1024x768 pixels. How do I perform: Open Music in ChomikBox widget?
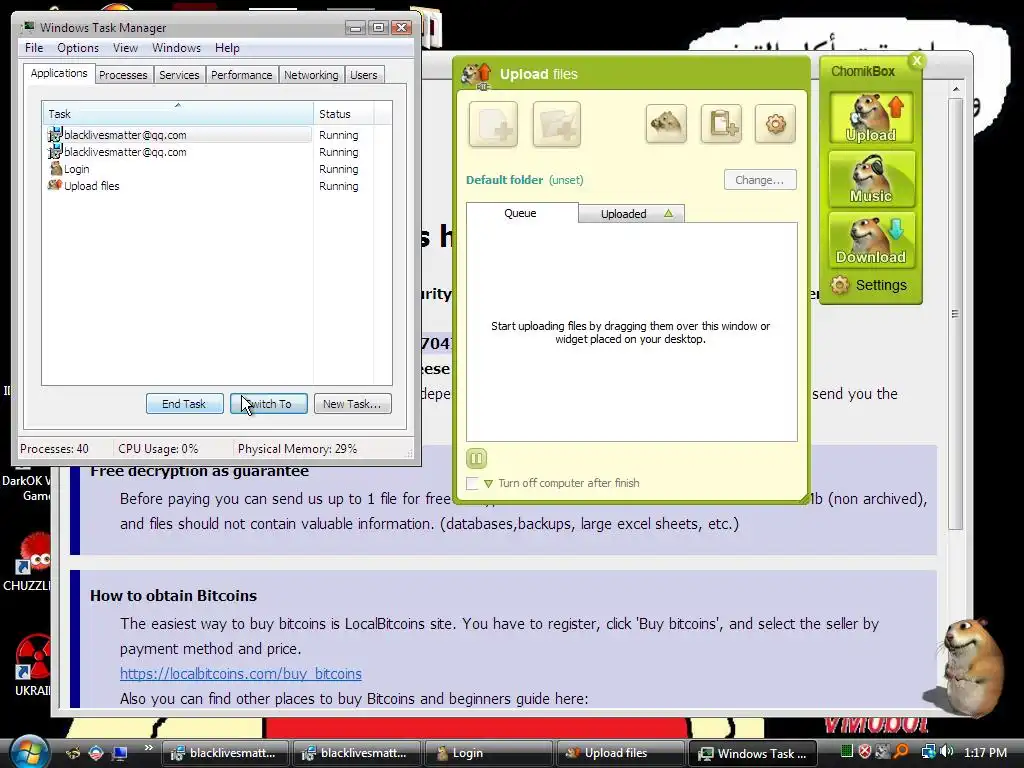[871, 179]
